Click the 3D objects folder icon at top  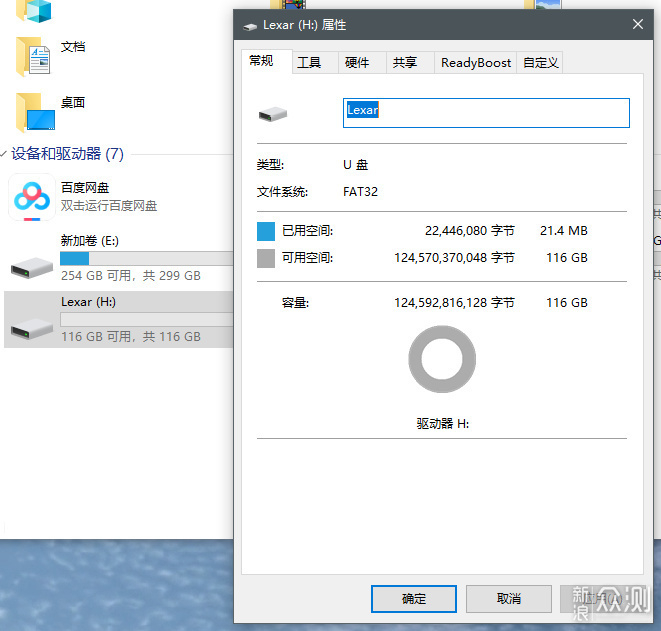point(34,11)
